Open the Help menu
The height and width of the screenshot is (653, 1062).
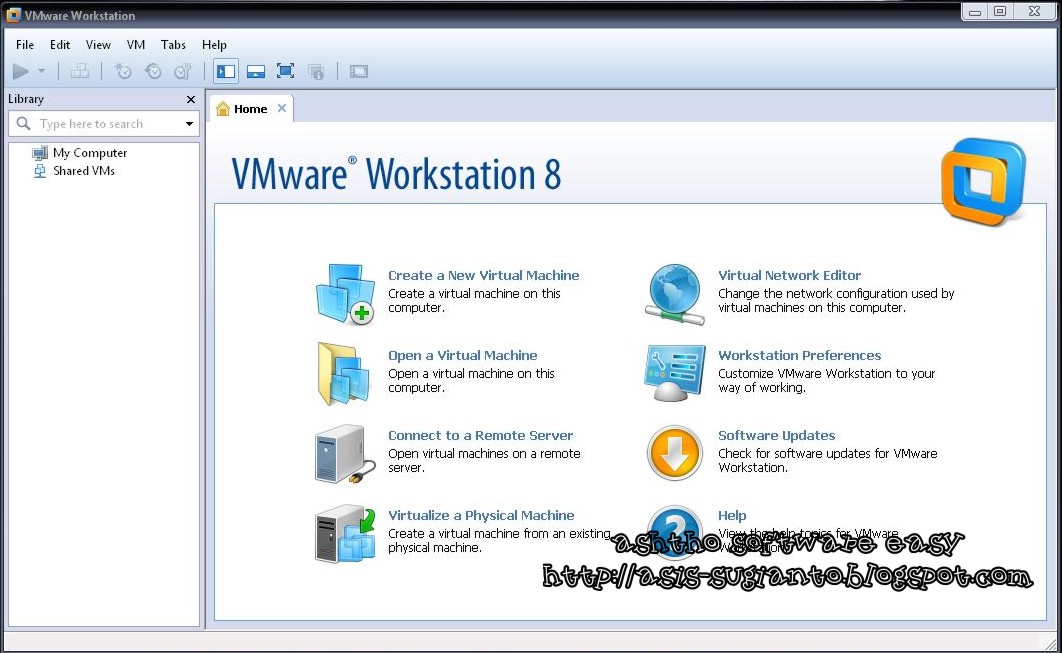(214, 45)
